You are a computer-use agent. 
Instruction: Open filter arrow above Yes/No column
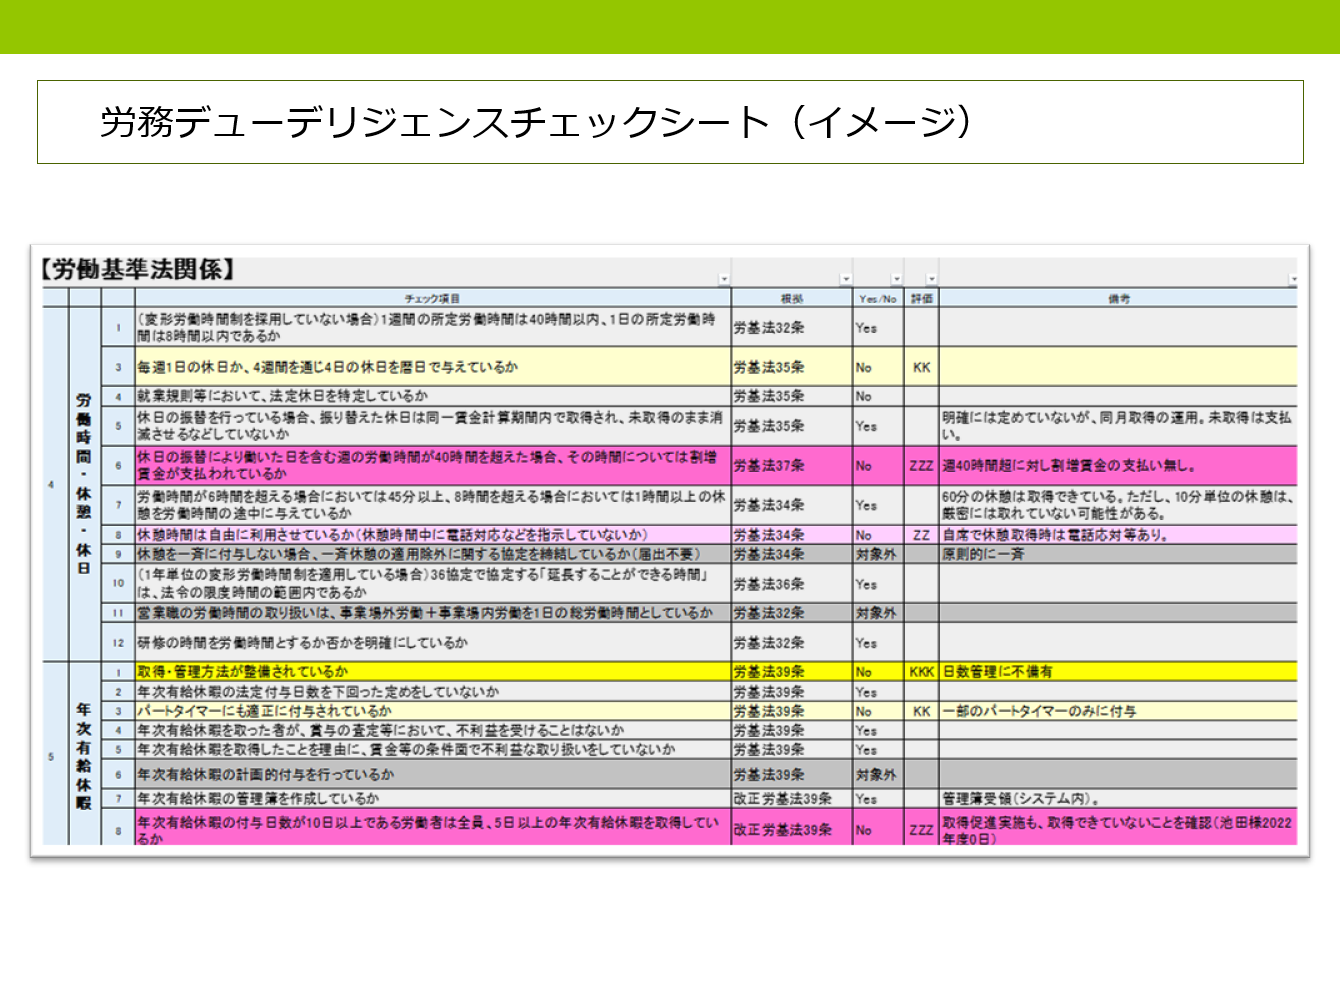pos(897,280)
